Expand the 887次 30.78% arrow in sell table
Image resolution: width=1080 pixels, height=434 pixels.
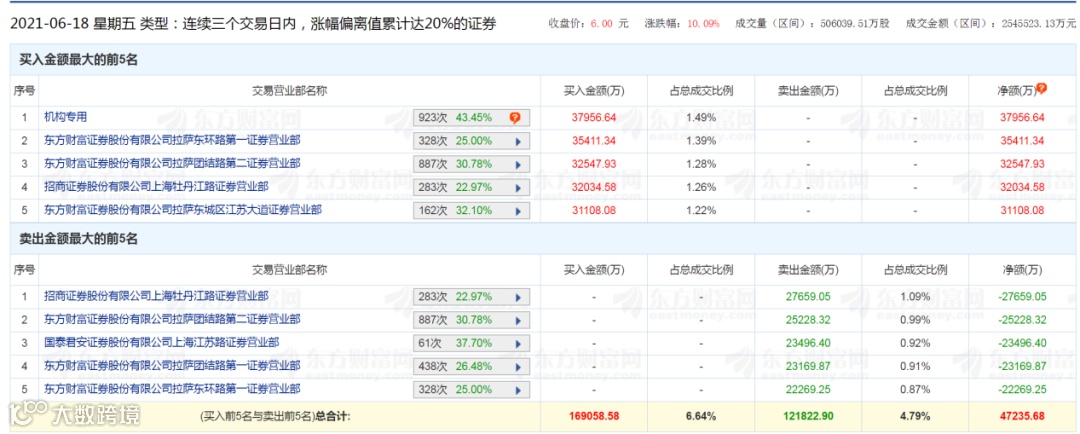pyautogui.click(x=518, y=320)
